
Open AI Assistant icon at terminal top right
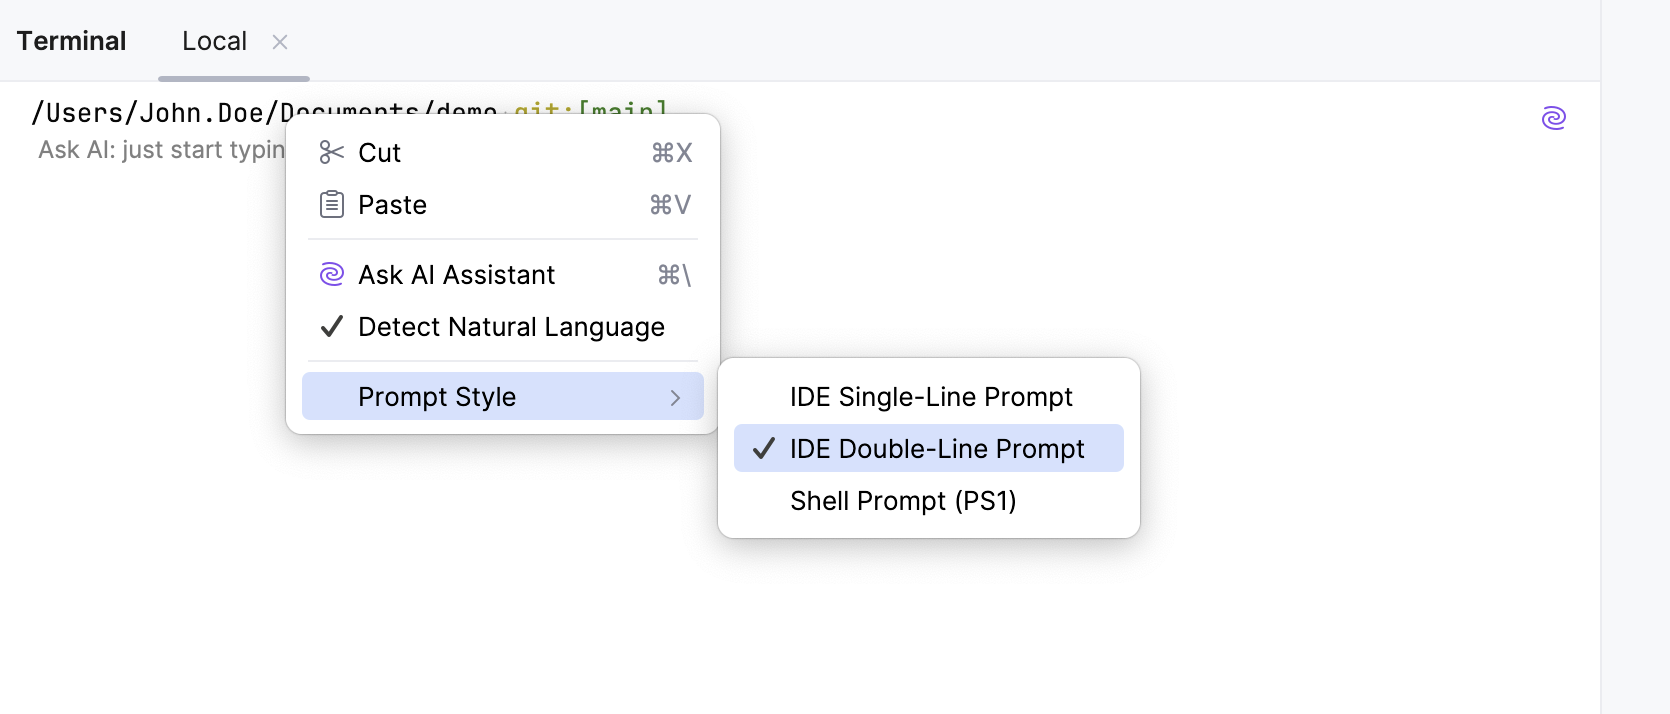[x=1553, y=118]
